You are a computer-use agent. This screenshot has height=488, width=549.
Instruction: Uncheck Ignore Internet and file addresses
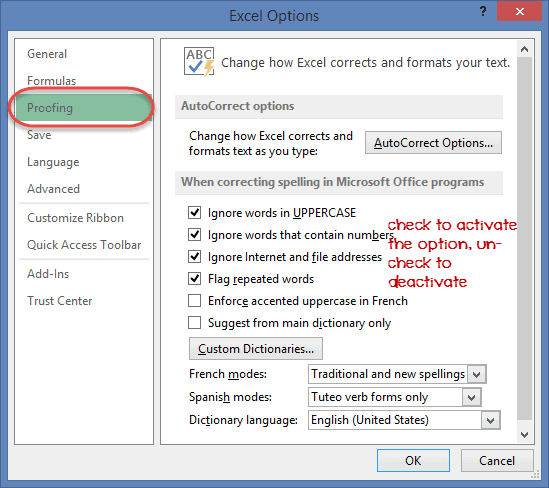(195, 257)
